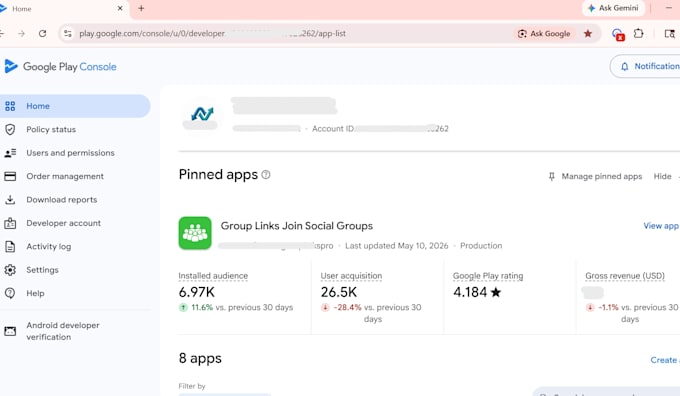This screenshot has width=680, height=396.
Task: Click the Settings gear icon
Action: (10, 270)
